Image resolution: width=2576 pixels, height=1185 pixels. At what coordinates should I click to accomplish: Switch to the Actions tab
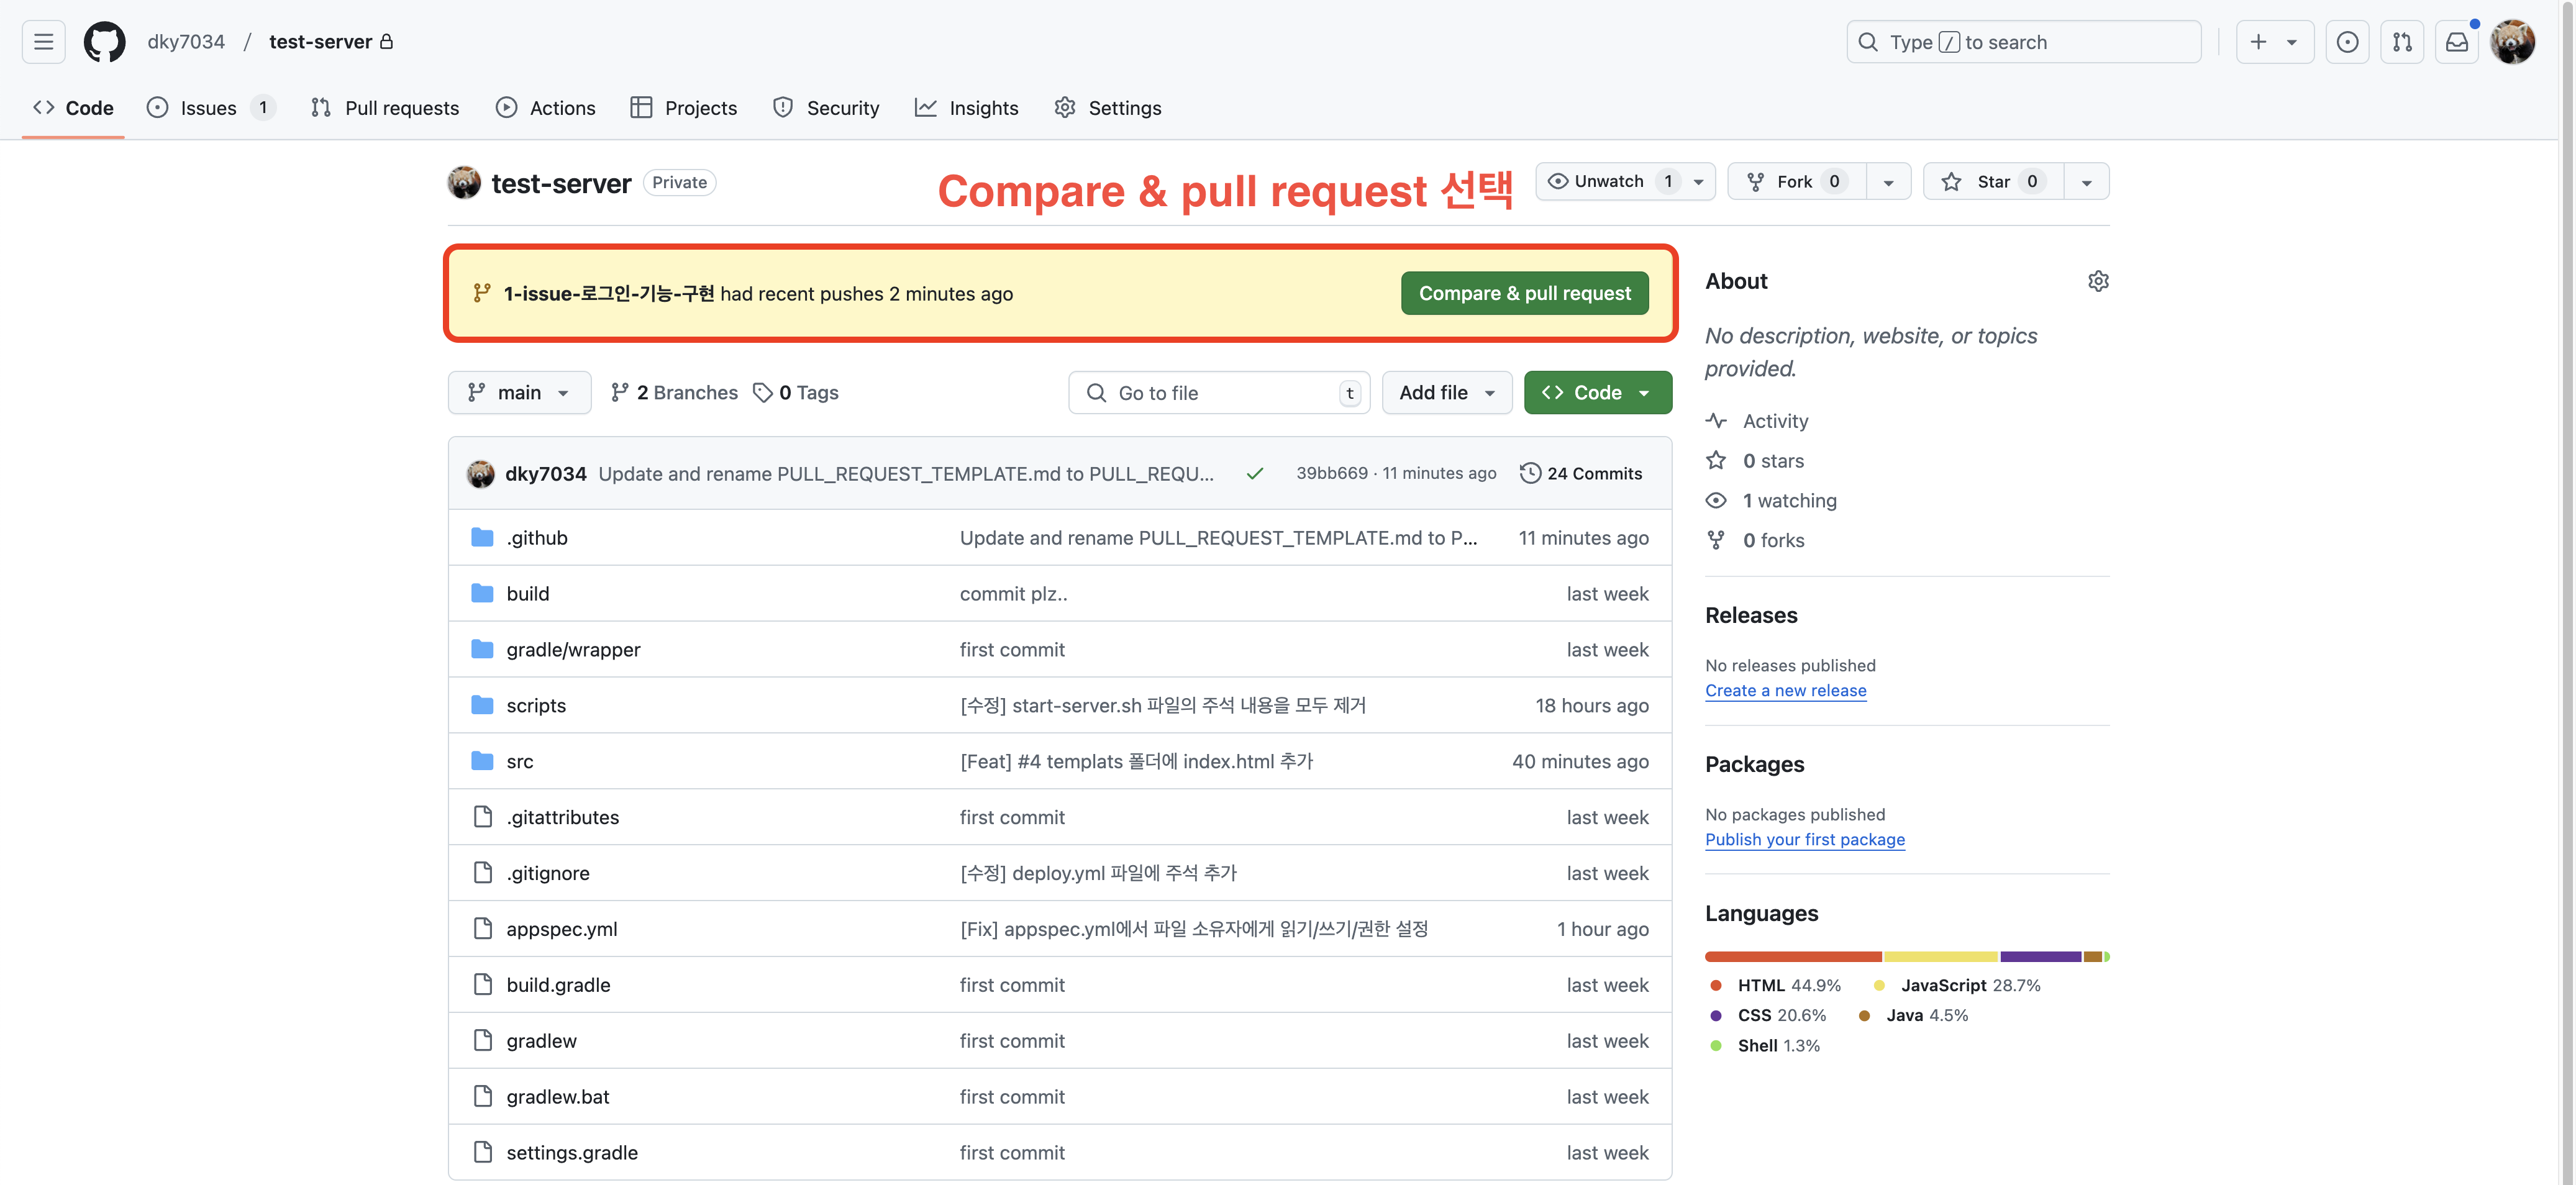click(x=546, y=108)
